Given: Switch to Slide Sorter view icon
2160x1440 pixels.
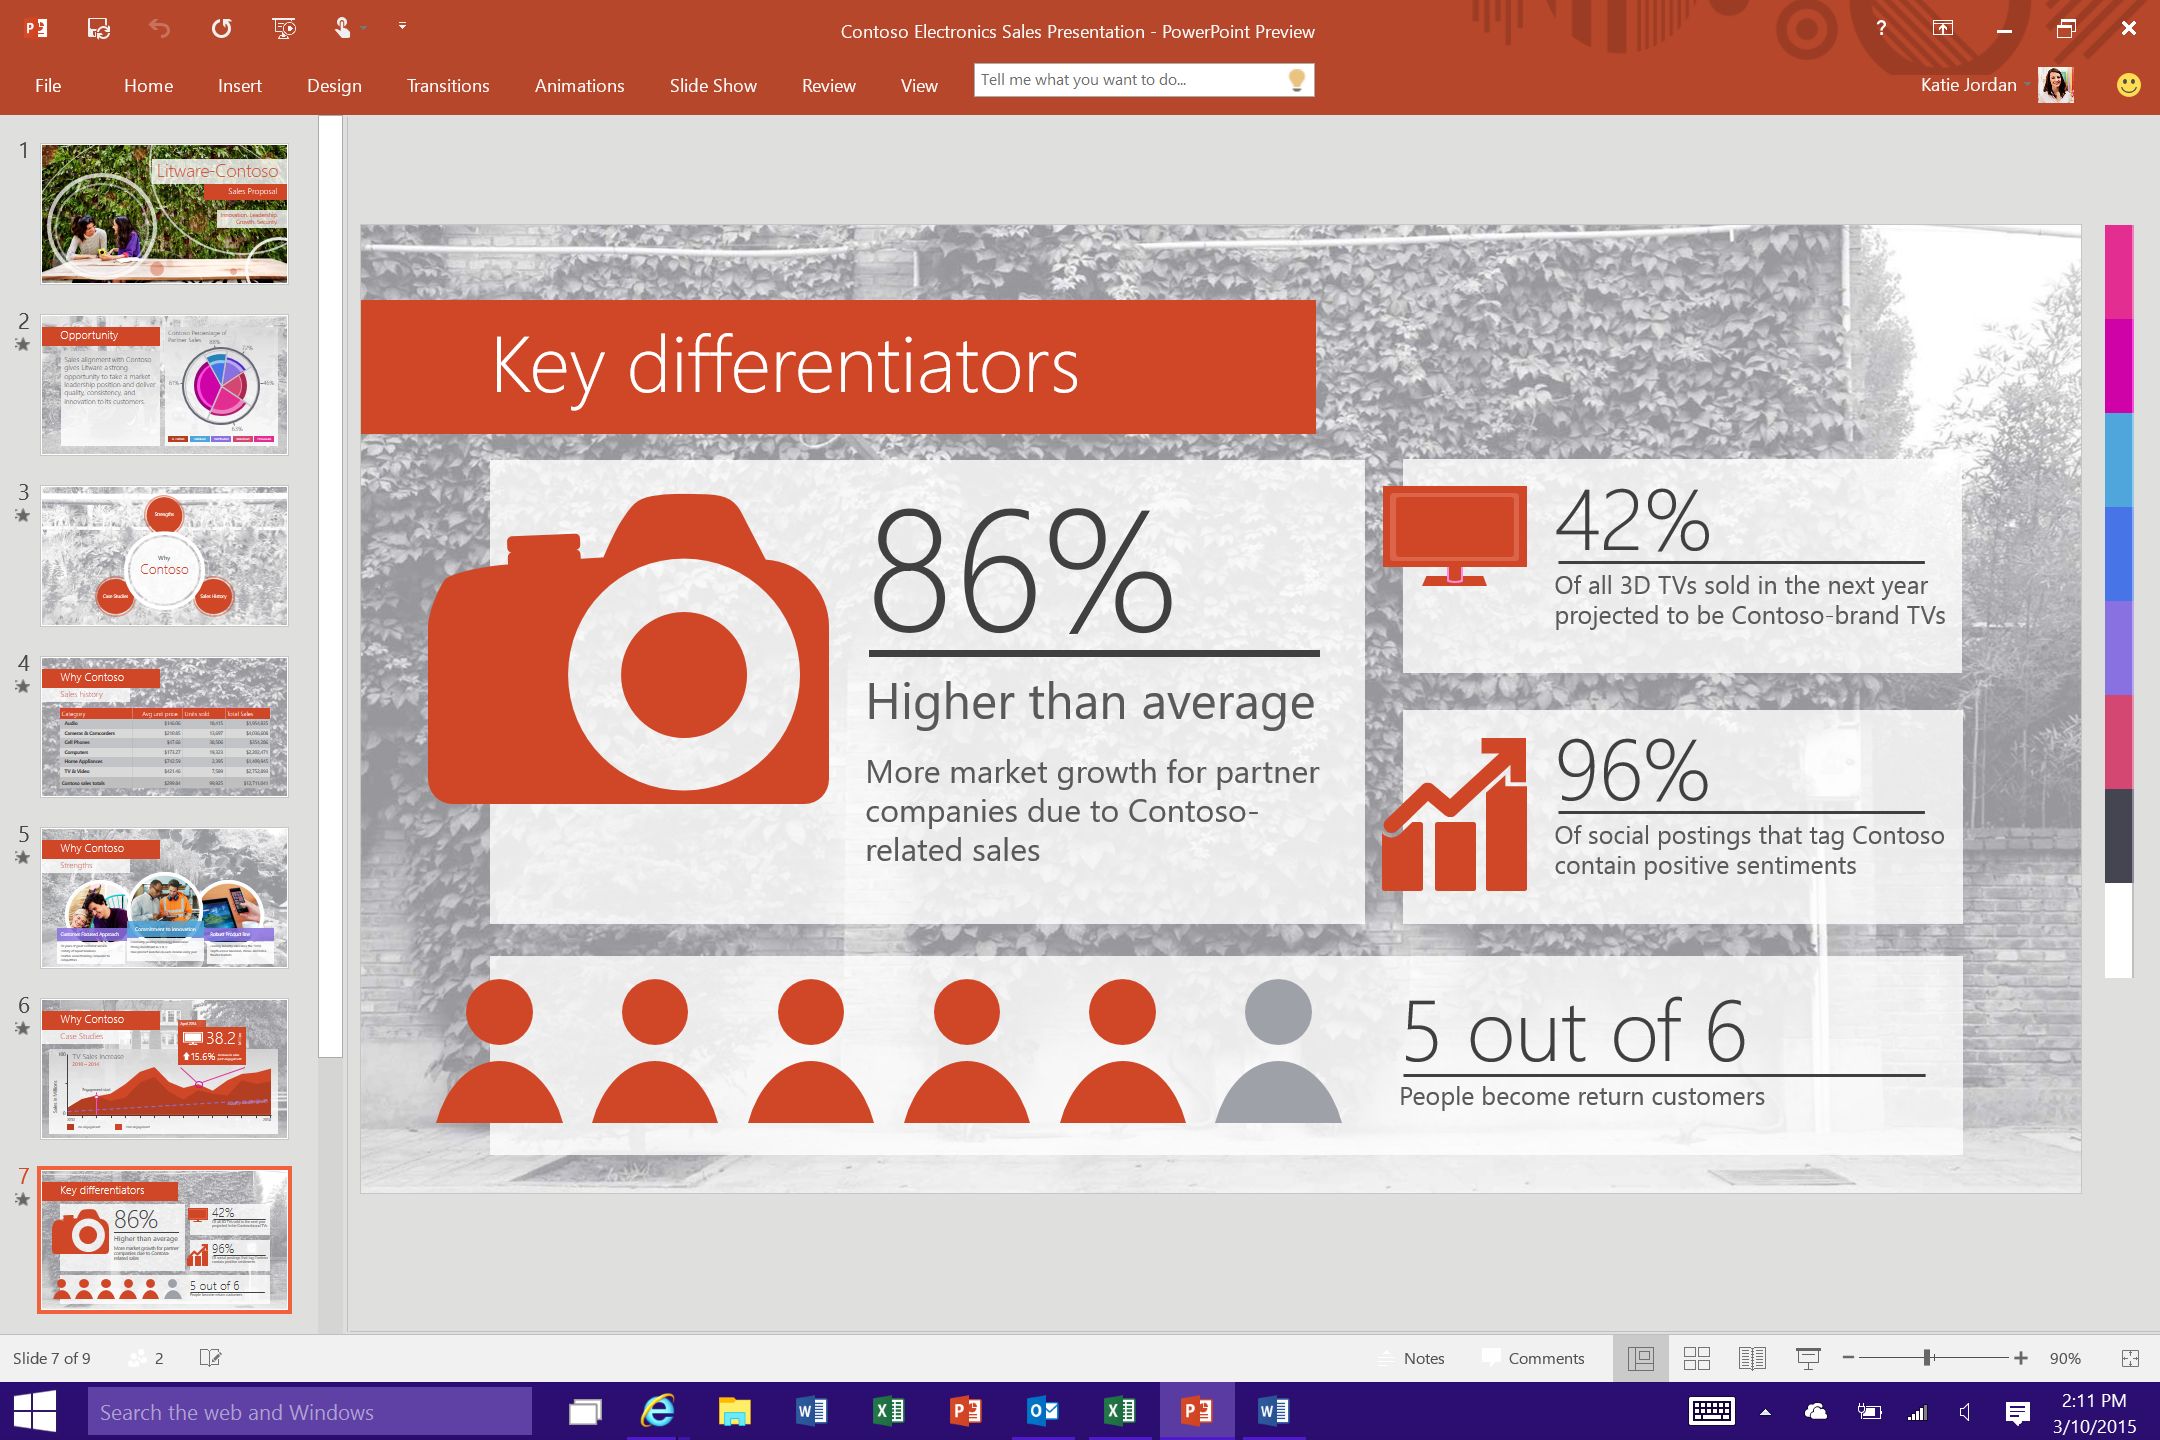Looking at the screenshot, I should click(1697, 1358).
